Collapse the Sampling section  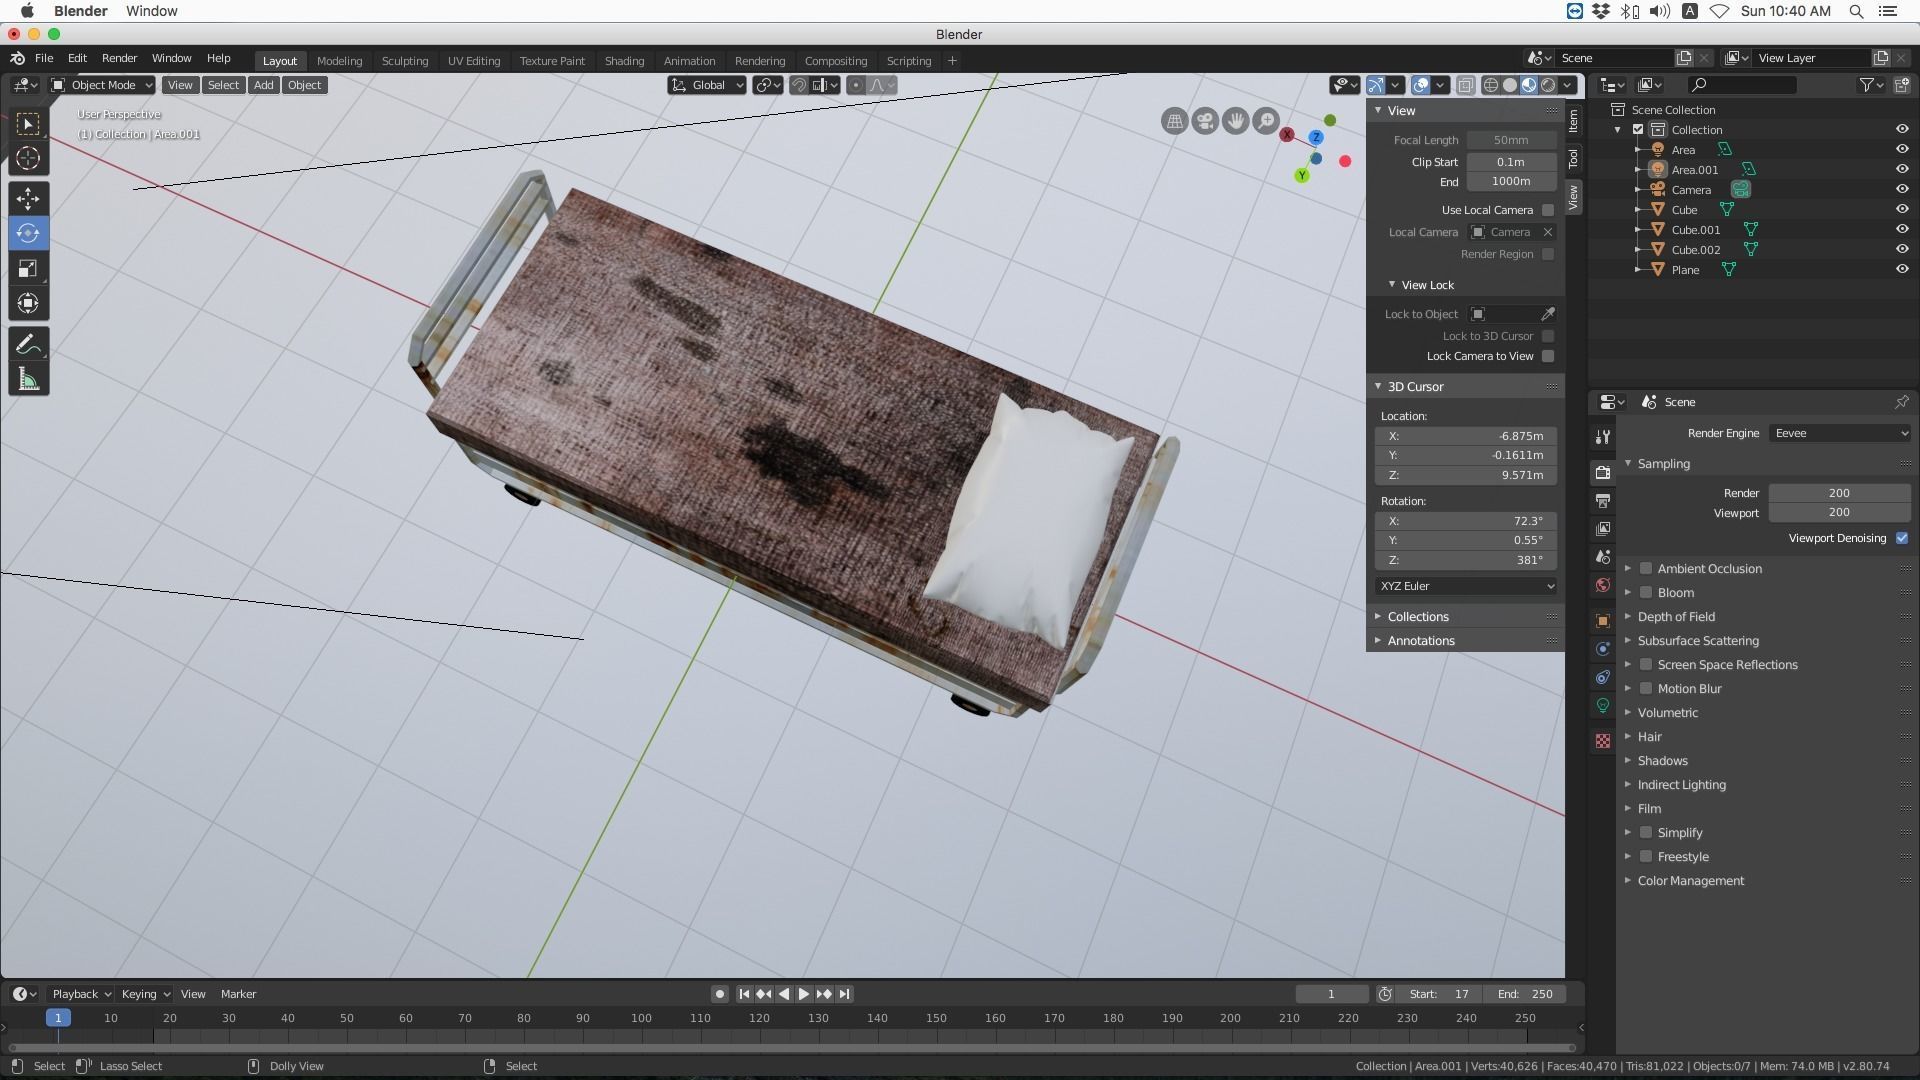[x=1663, y=464]
